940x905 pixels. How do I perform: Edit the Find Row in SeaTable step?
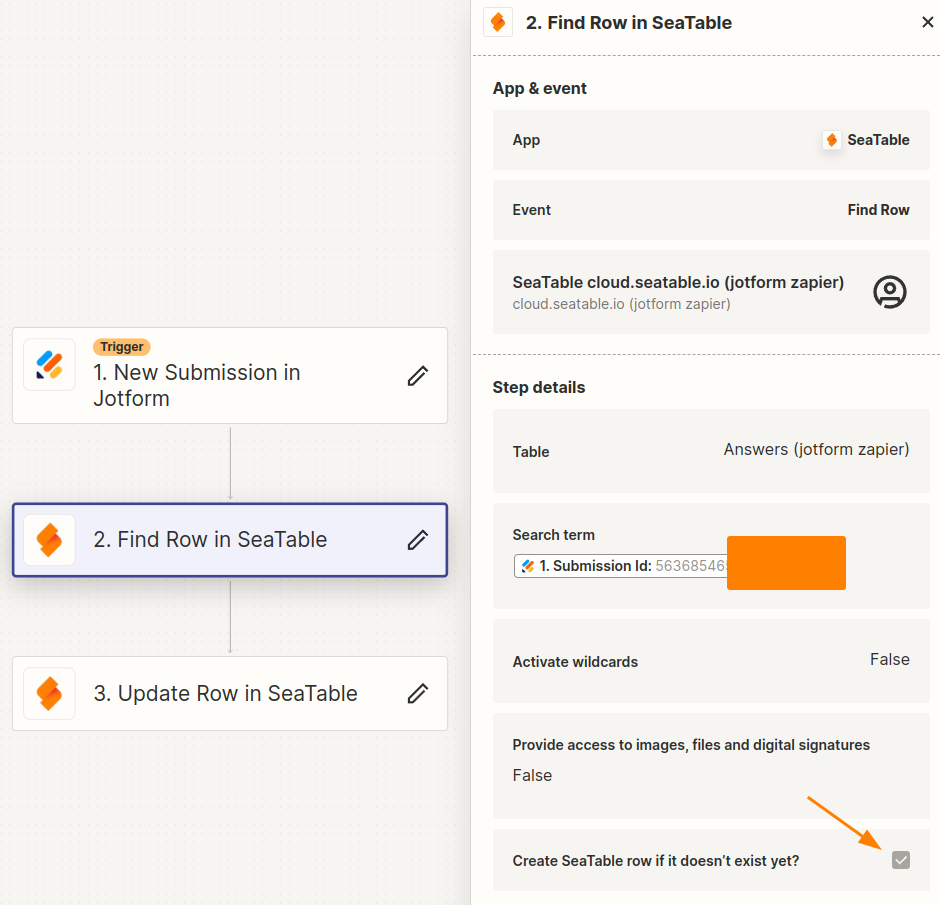(x=418, y=539)
